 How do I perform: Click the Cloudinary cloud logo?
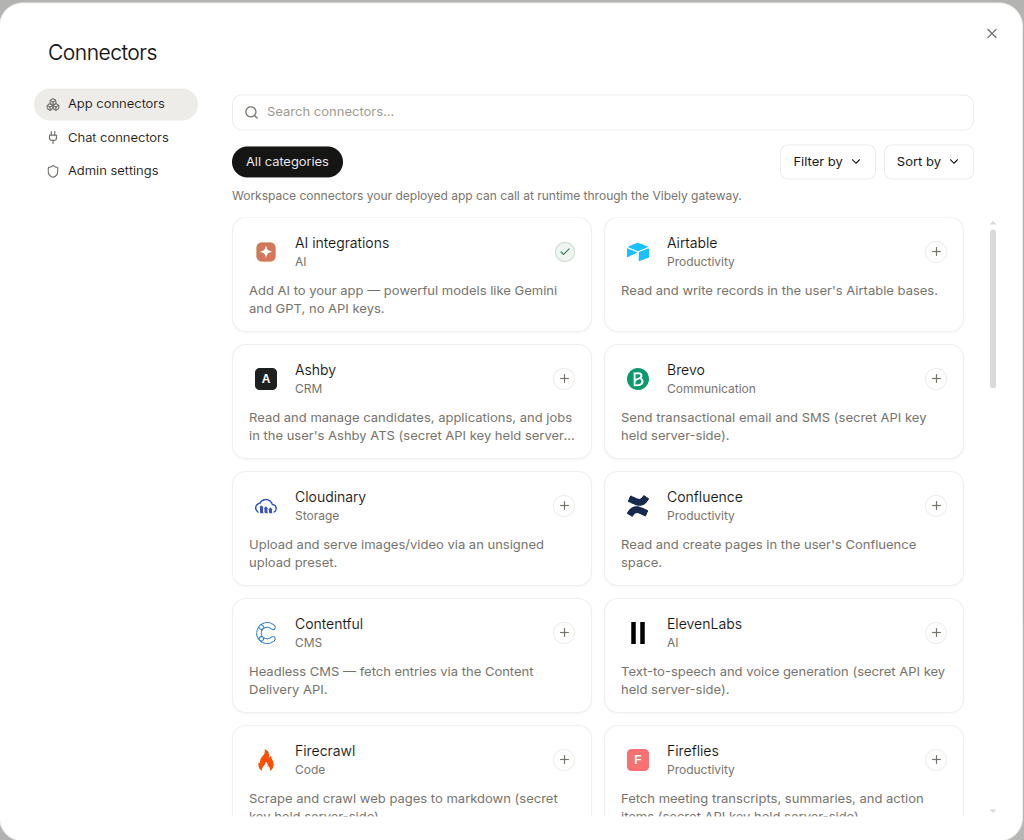point(266,506)
